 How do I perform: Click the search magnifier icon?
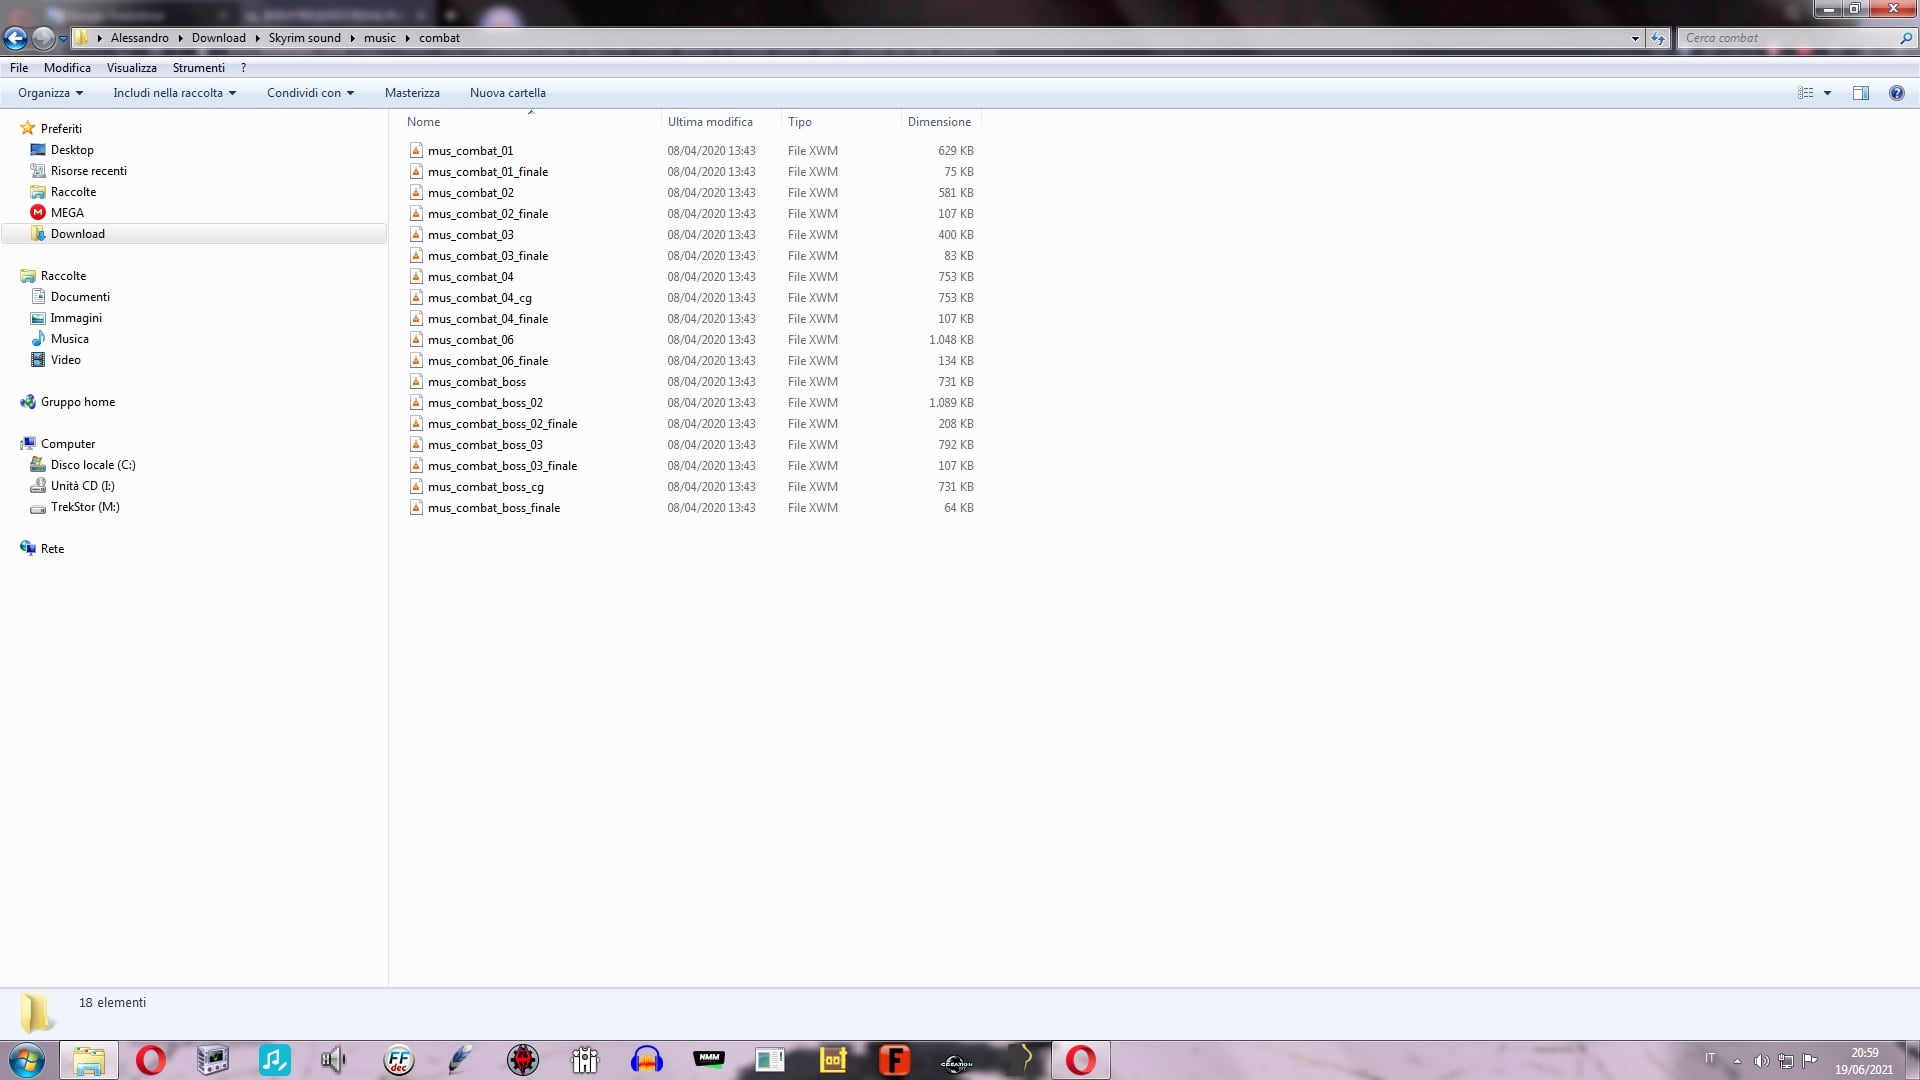point(1905,38)
